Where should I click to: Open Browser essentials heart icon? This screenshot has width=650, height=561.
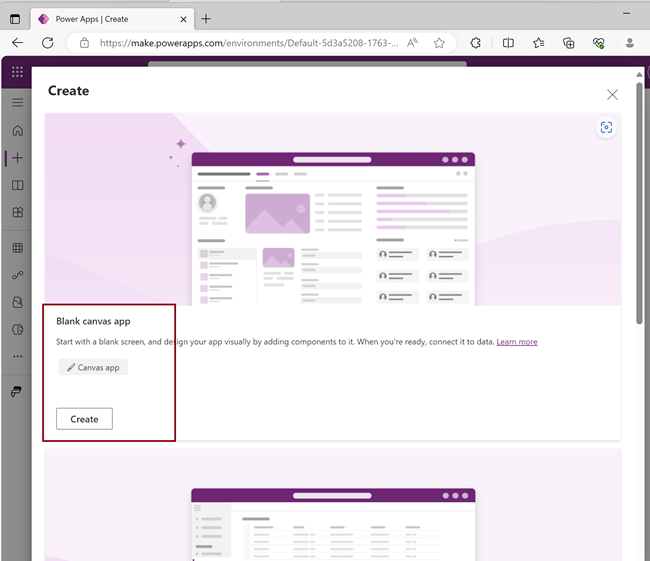[x=599, y=43]
